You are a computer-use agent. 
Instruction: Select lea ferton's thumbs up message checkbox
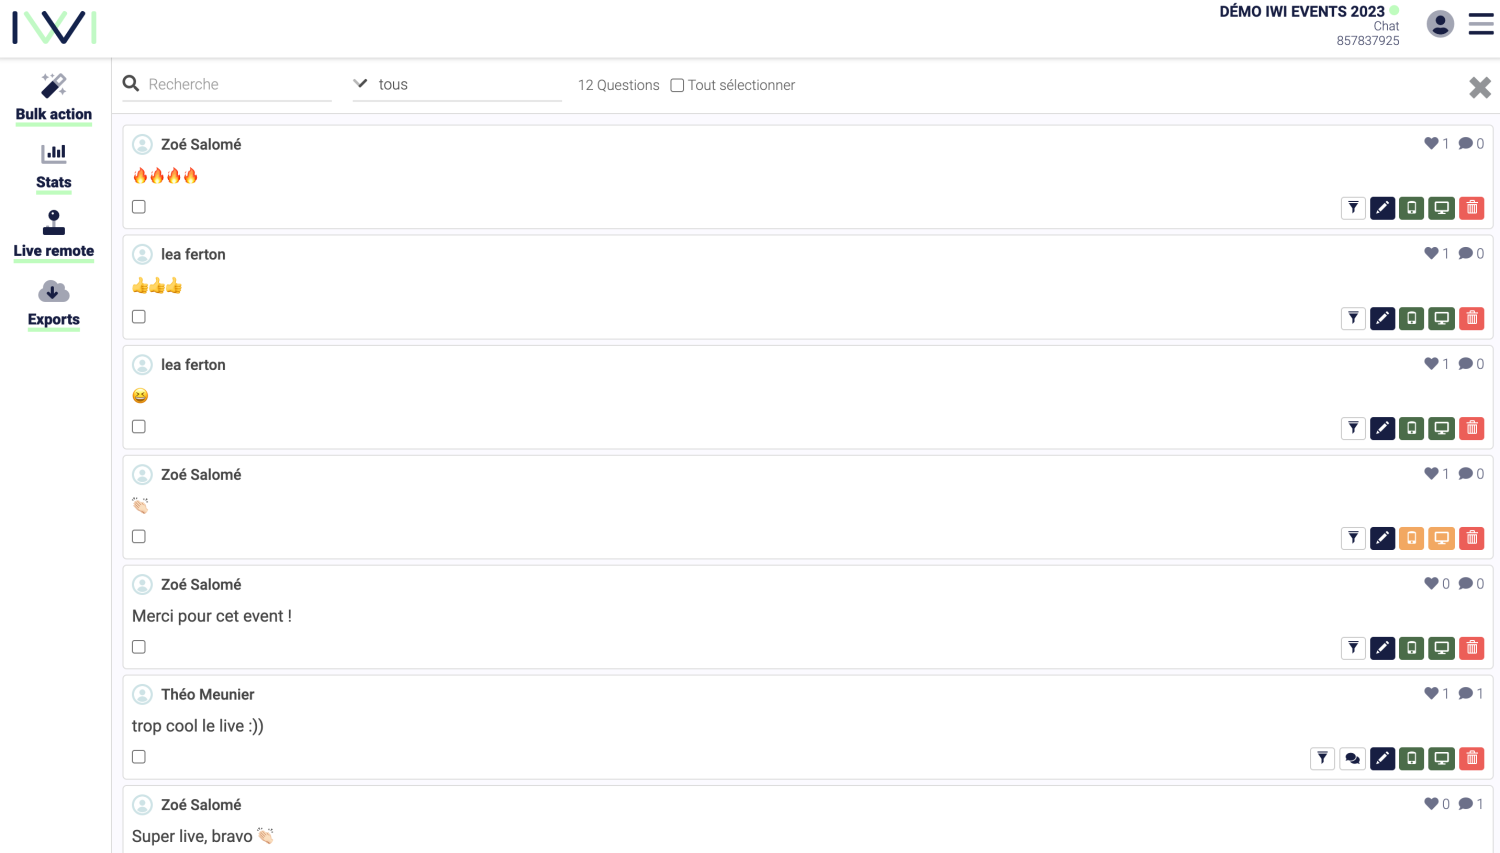pyautogui.click(x=139, y=317)
